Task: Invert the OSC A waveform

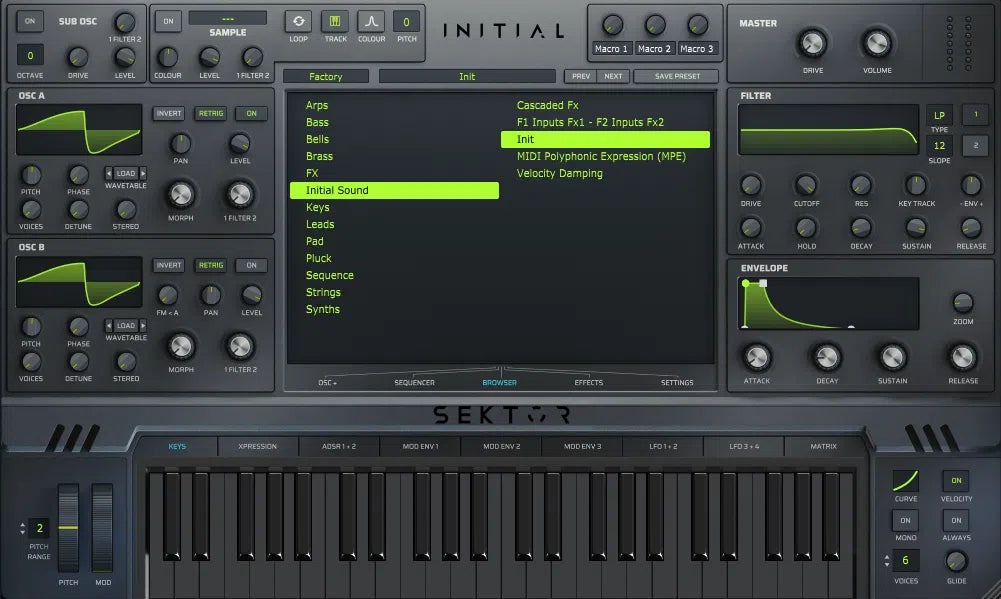Action: point(168,113)
